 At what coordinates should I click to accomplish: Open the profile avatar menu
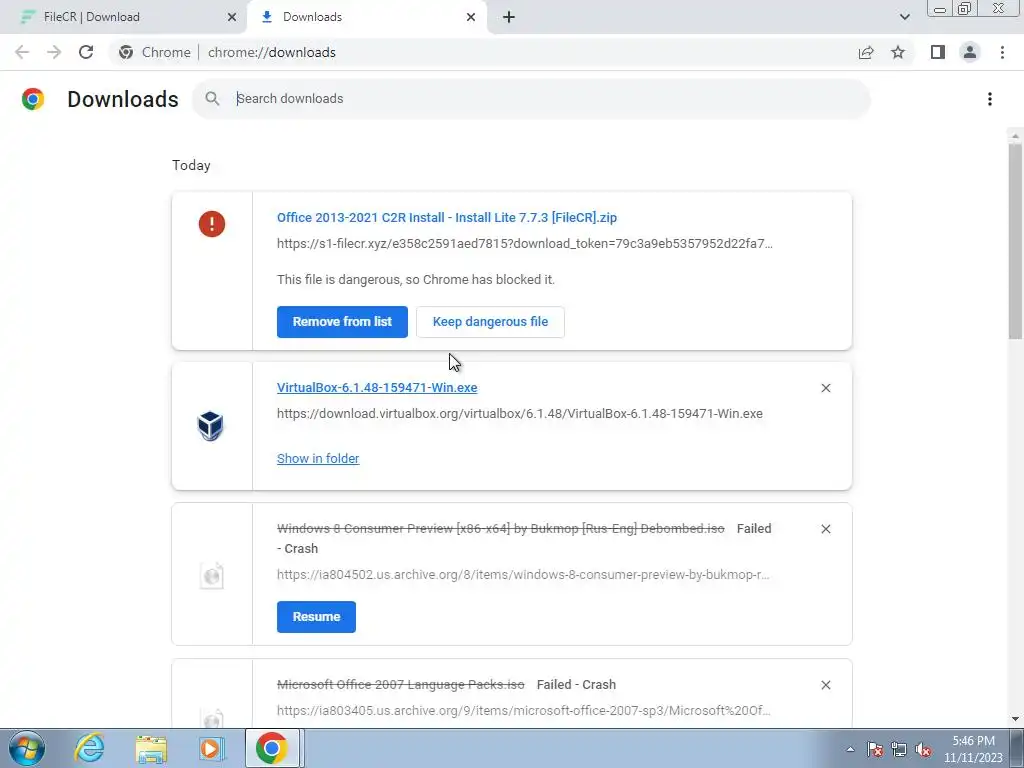tap(970, 52)
